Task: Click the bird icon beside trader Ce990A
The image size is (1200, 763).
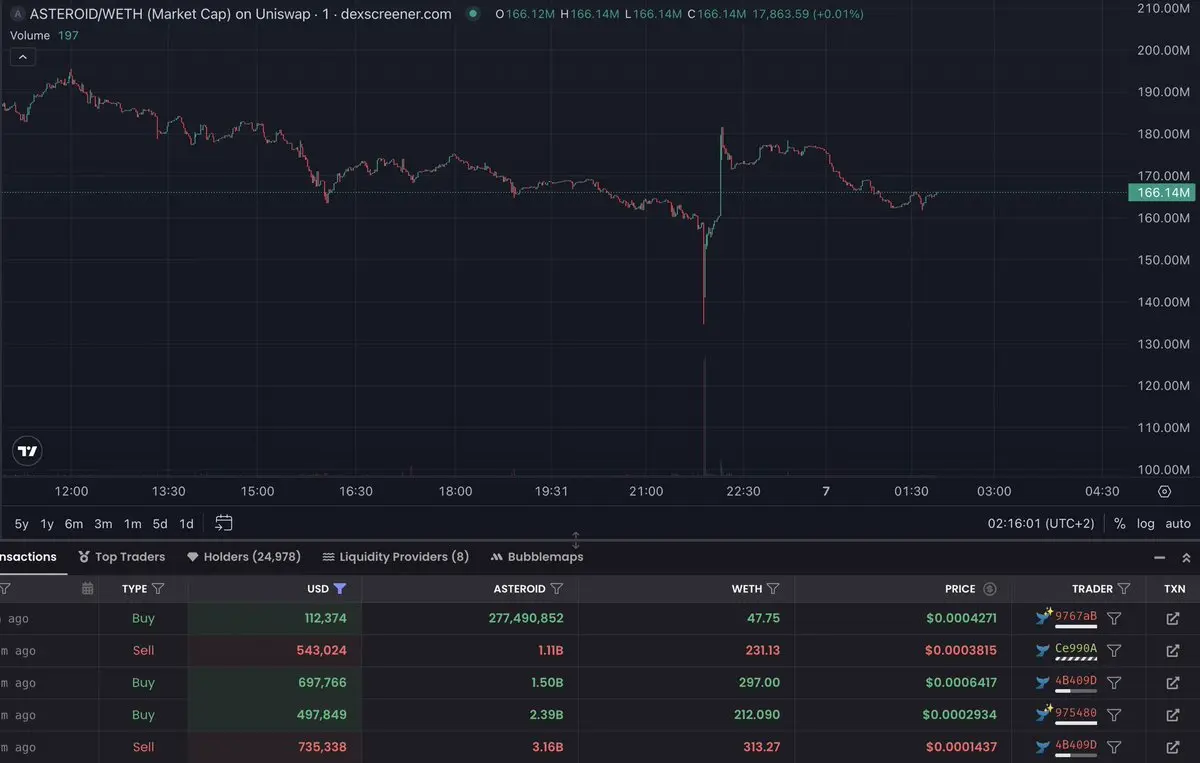Action: point(1044,650)
